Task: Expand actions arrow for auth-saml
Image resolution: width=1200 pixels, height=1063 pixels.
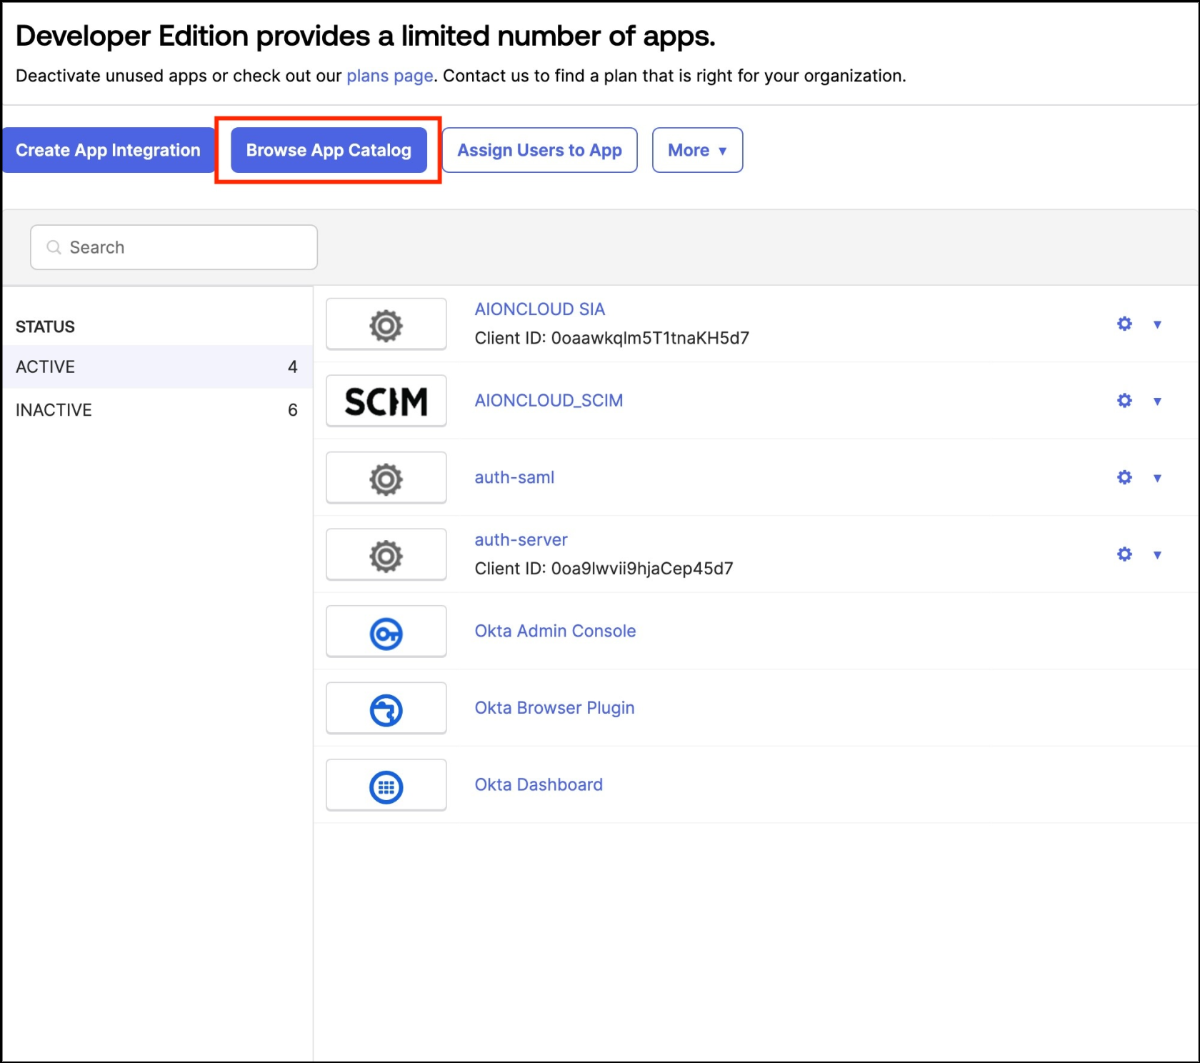Action: (x=1157, y=478)
